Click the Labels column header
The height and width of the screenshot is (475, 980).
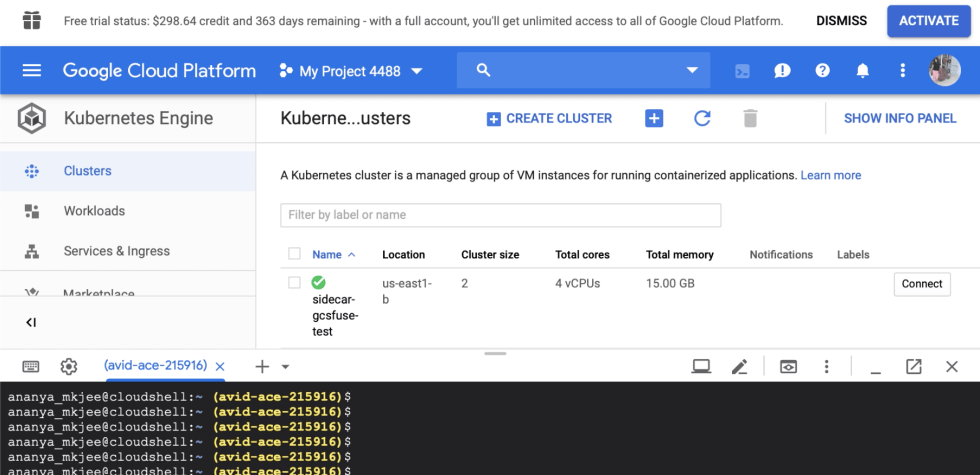853,254
